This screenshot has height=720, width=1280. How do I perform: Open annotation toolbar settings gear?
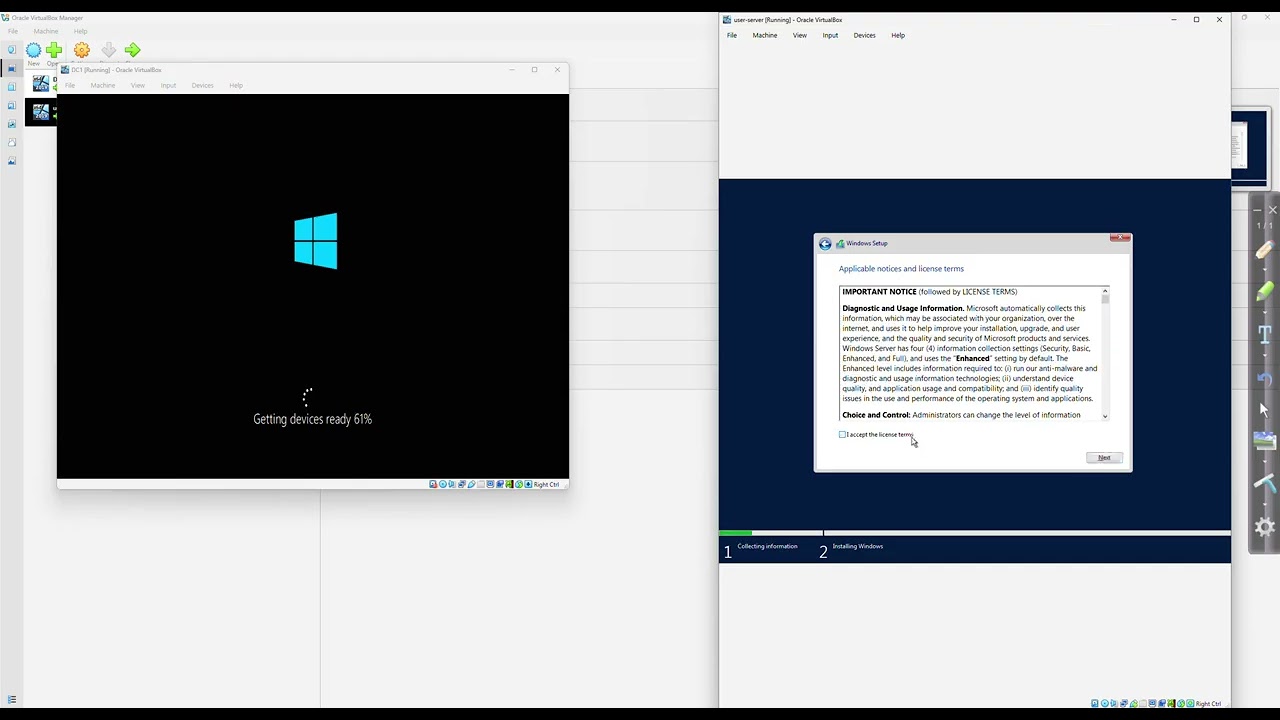1265,527
